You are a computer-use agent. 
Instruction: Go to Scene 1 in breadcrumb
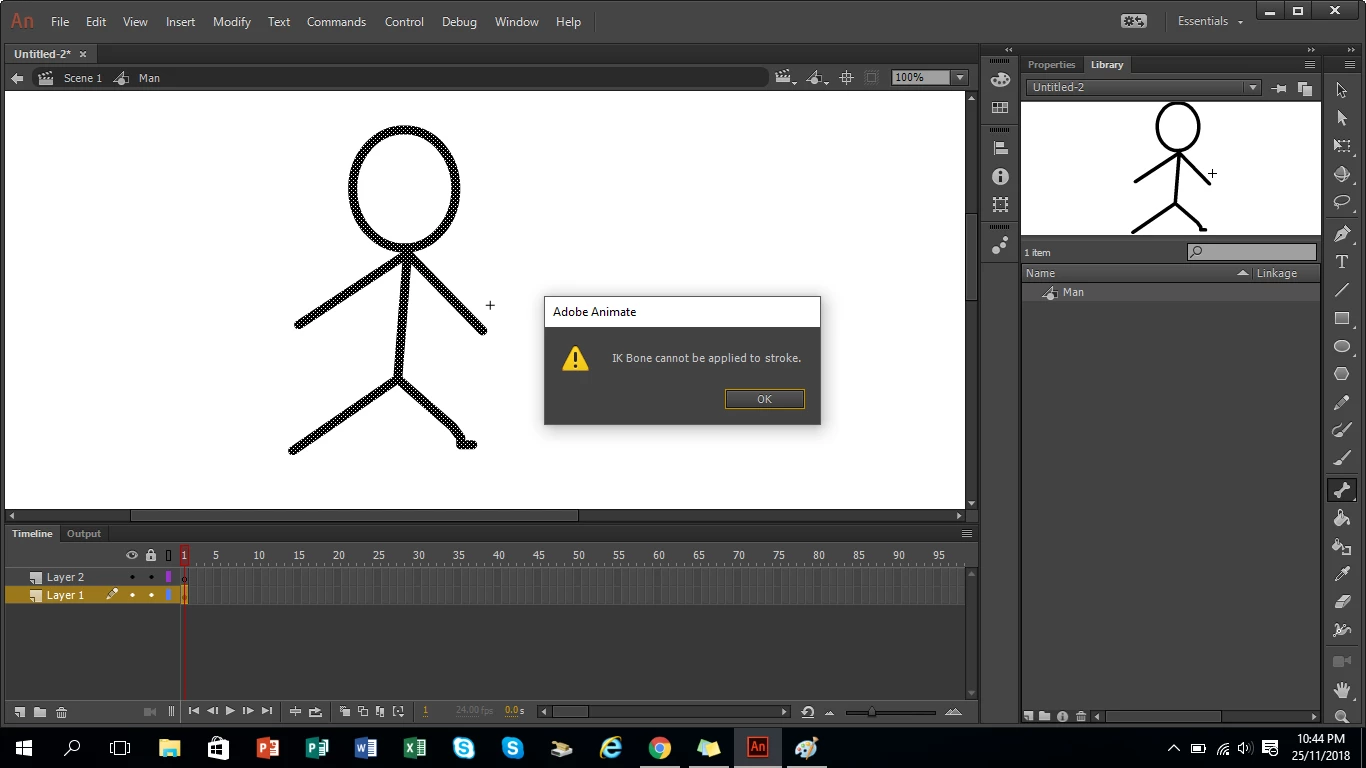83,78
